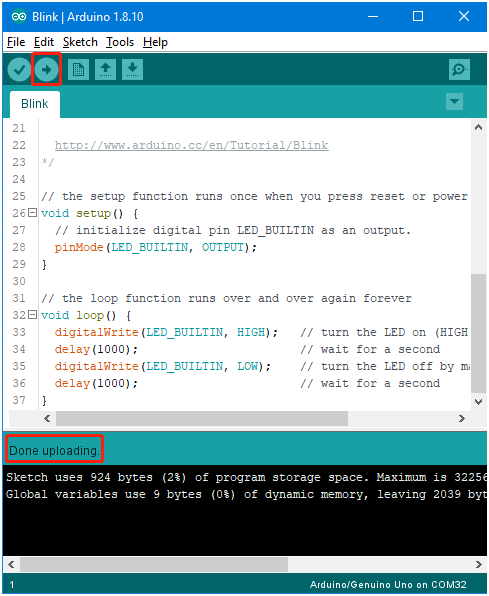Open the Tools menu
The image size is (489, 596).
(x=120, y=42)
